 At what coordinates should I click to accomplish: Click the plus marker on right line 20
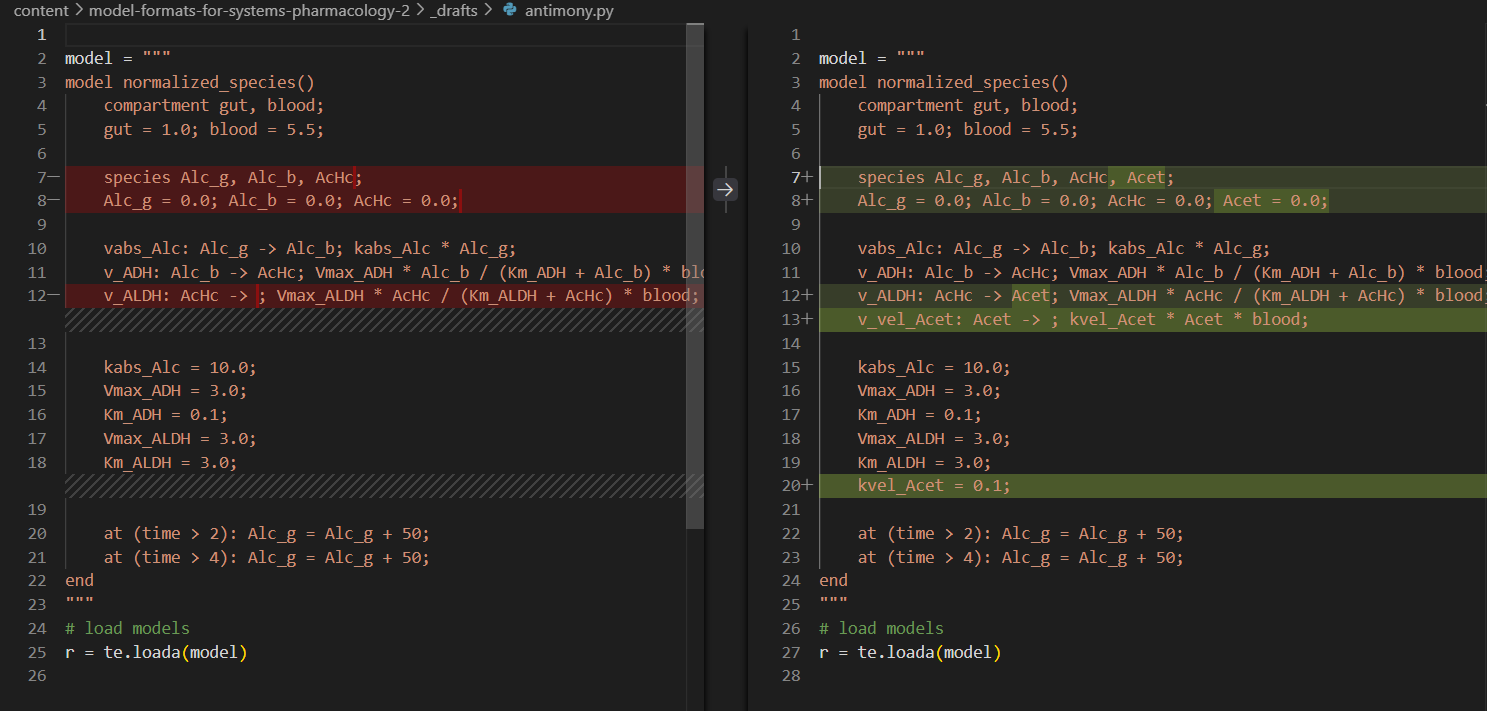tap(808, 486)
